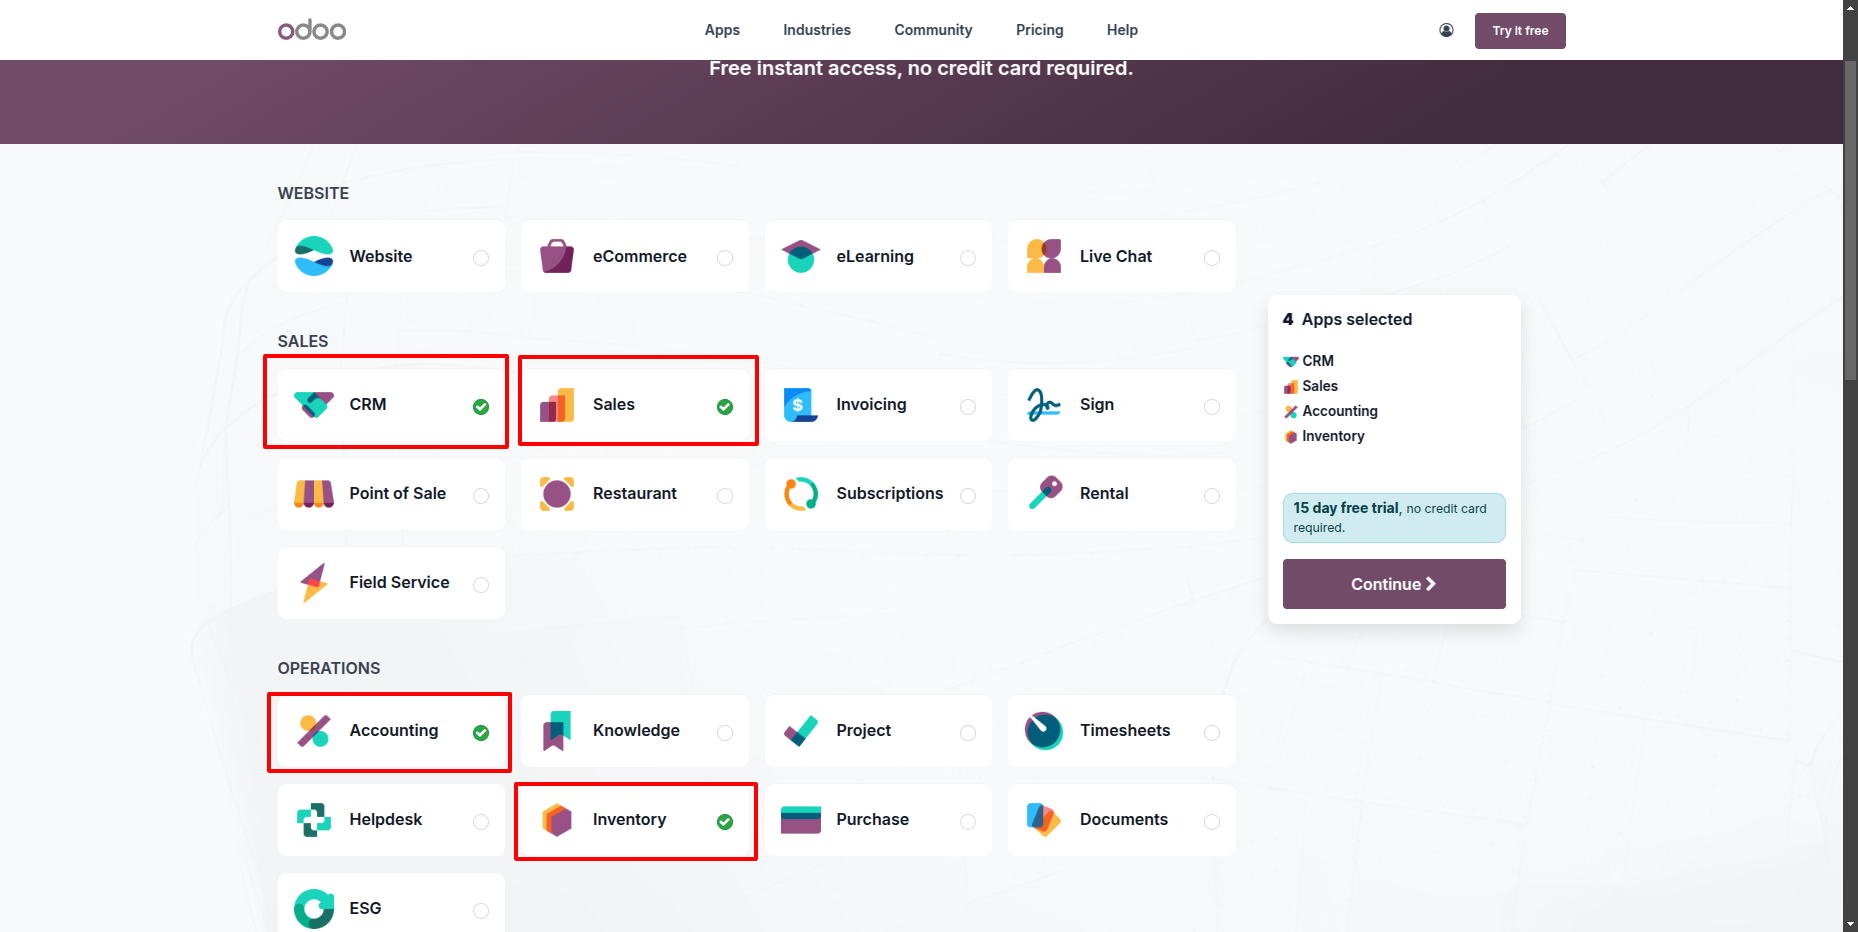Click the Rental app label
Screen dimensions: 1858x932
point(1104,493)
